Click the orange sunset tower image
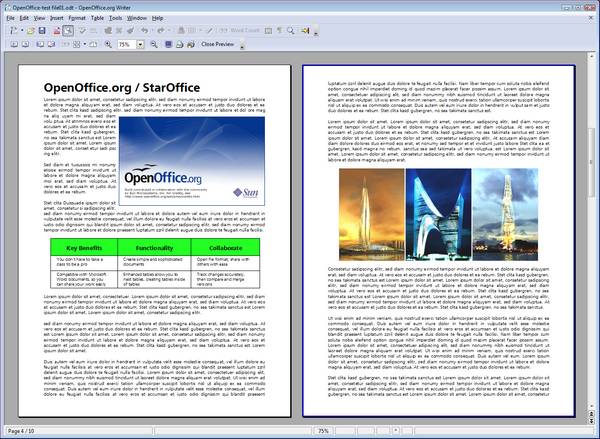The image size is (600, 439). [372, 214]
